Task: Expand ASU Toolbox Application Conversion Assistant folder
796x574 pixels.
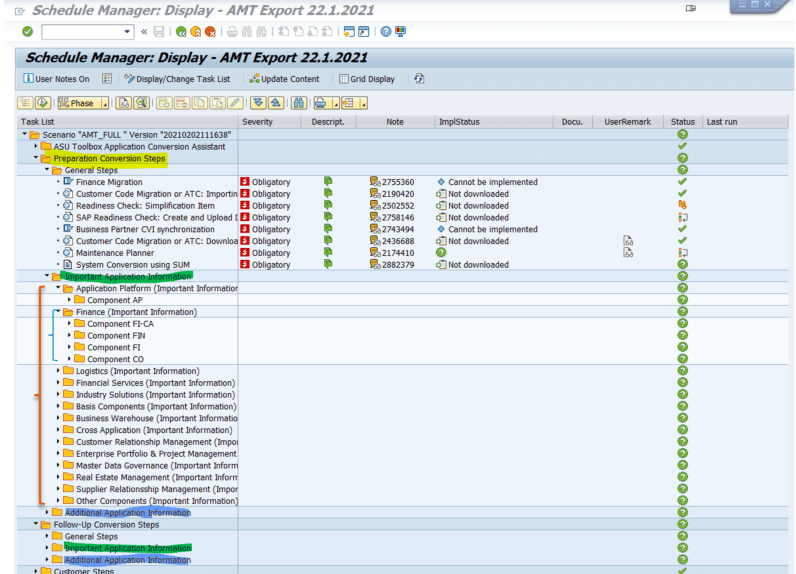Action: coord(36,146)
